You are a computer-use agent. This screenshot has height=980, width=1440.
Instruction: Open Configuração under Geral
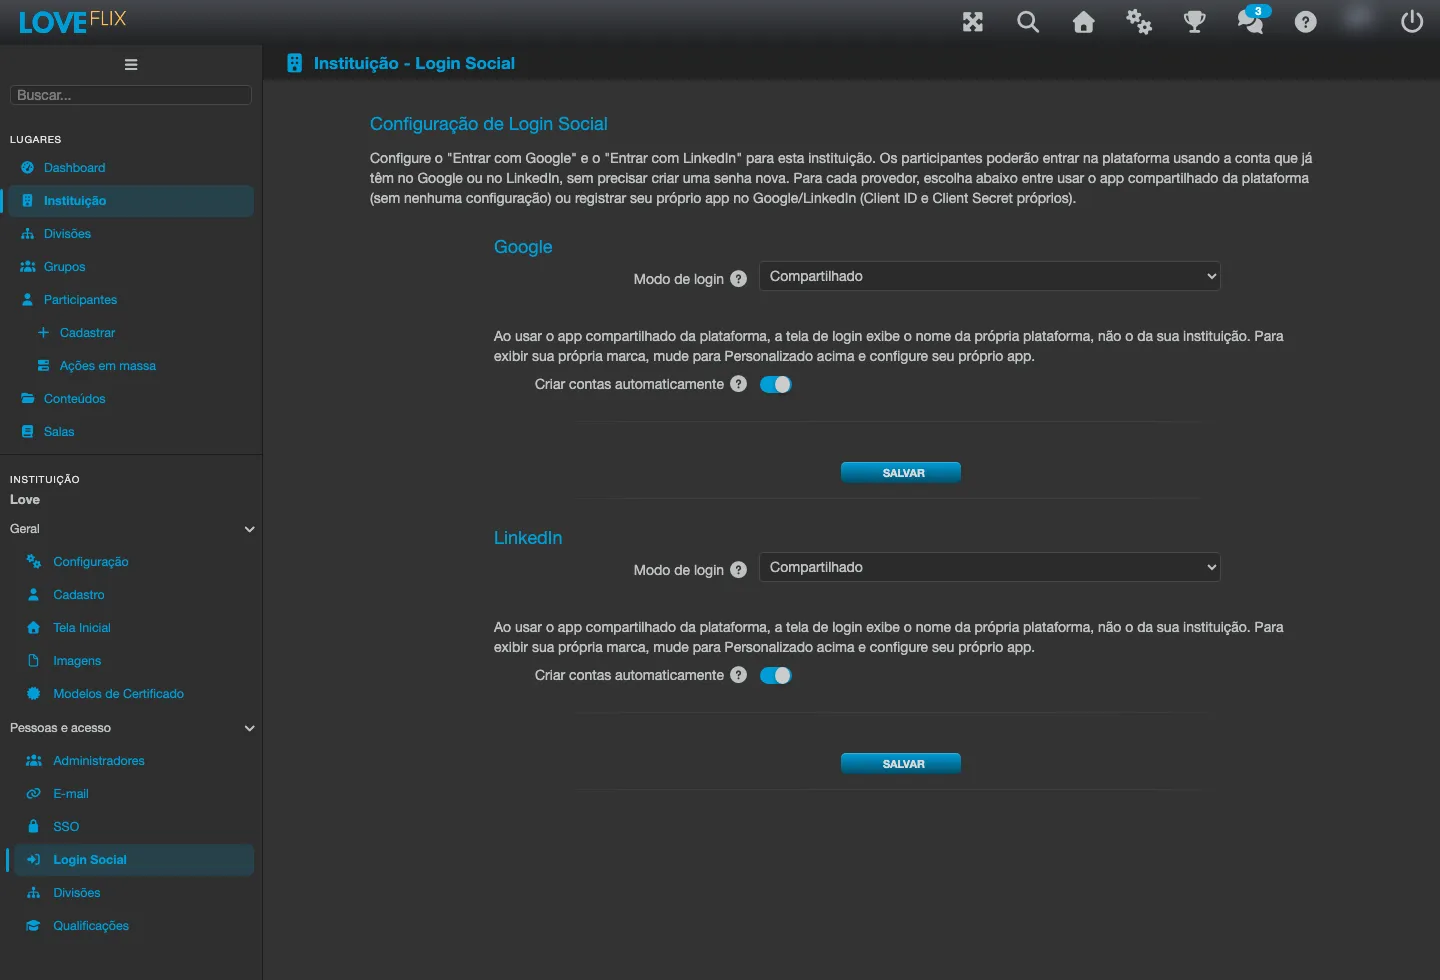91,562
